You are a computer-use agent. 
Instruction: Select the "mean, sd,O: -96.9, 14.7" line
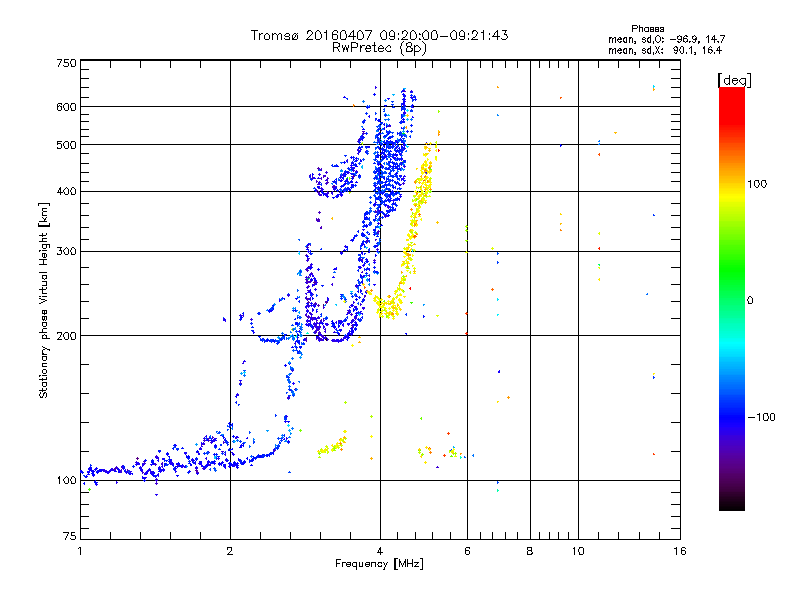coord(666,39)
